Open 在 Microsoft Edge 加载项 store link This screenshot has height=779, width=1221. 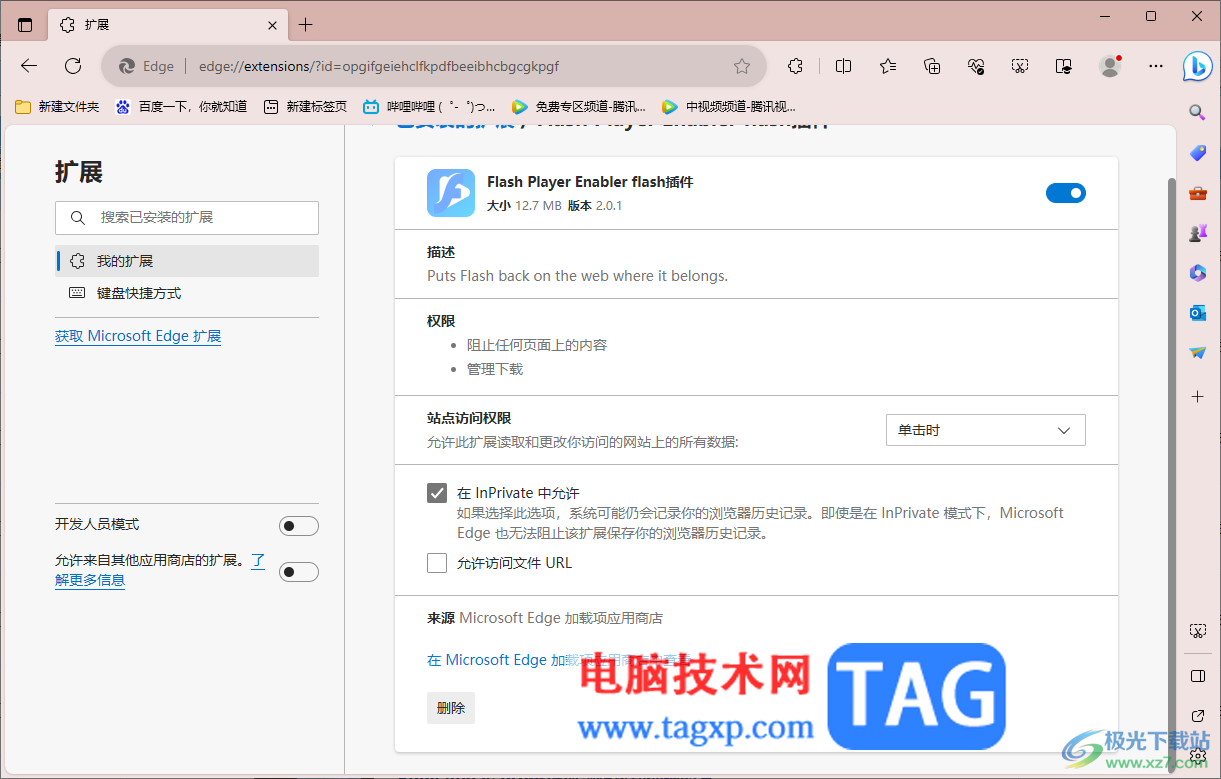tap(559, 660)
